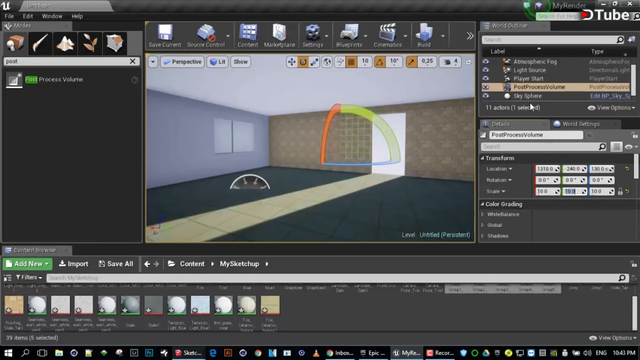The height and width of the screenshot is (360, 640).
Task: Clear the 'post' search field
Action: point(133,61)
